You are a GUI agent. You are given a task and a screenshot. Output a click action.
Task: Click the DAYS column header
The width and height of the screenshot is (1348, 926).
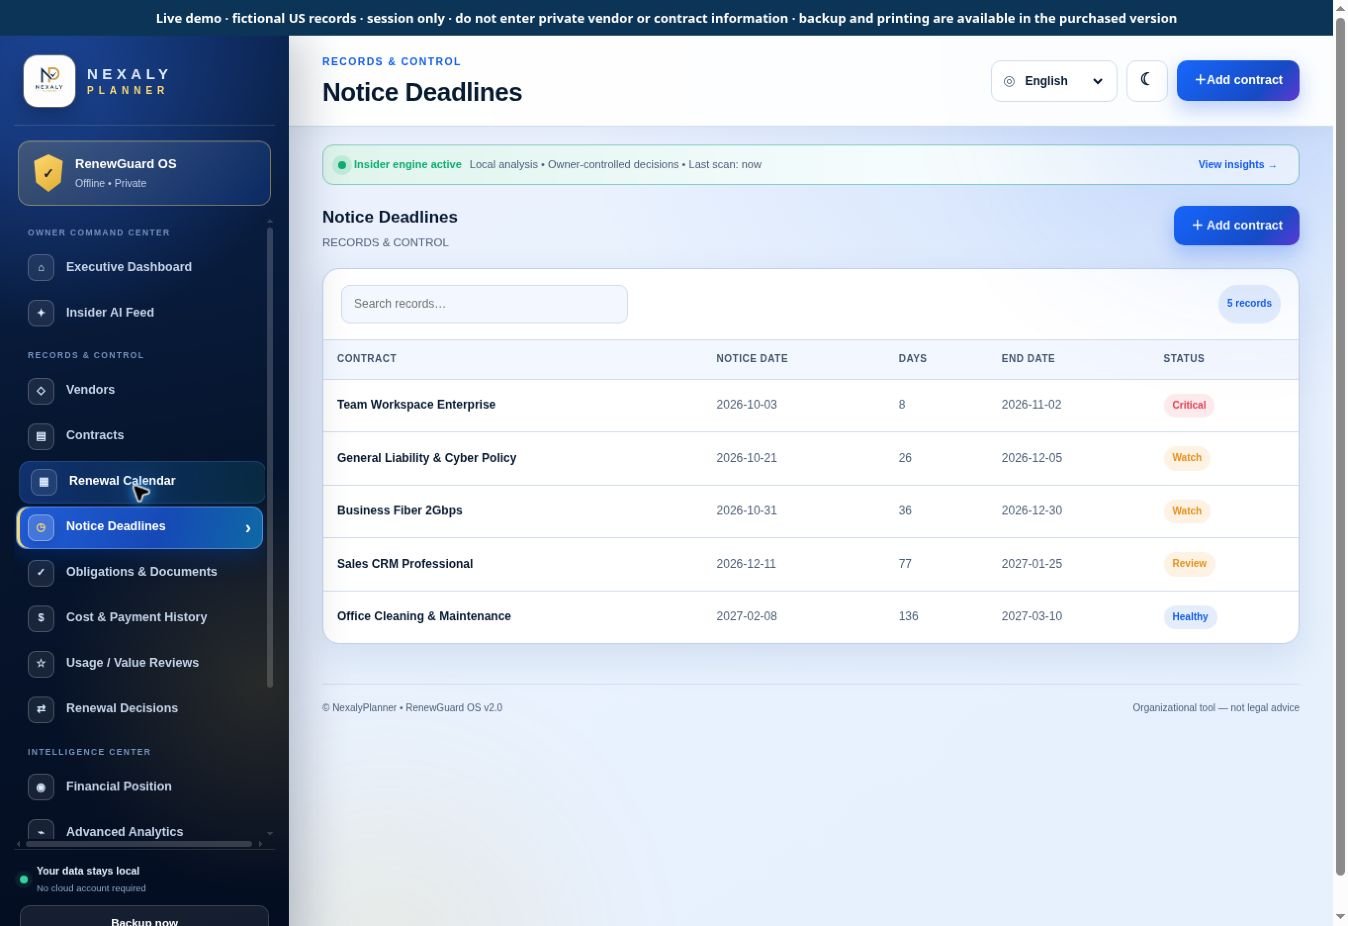pos(912,359)
